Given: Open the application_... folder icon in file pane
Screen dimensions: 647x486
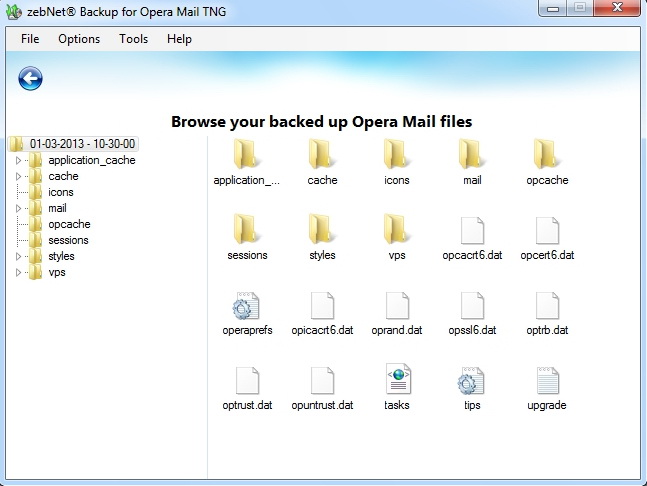Looking at the screenshot, I should 247,154.
